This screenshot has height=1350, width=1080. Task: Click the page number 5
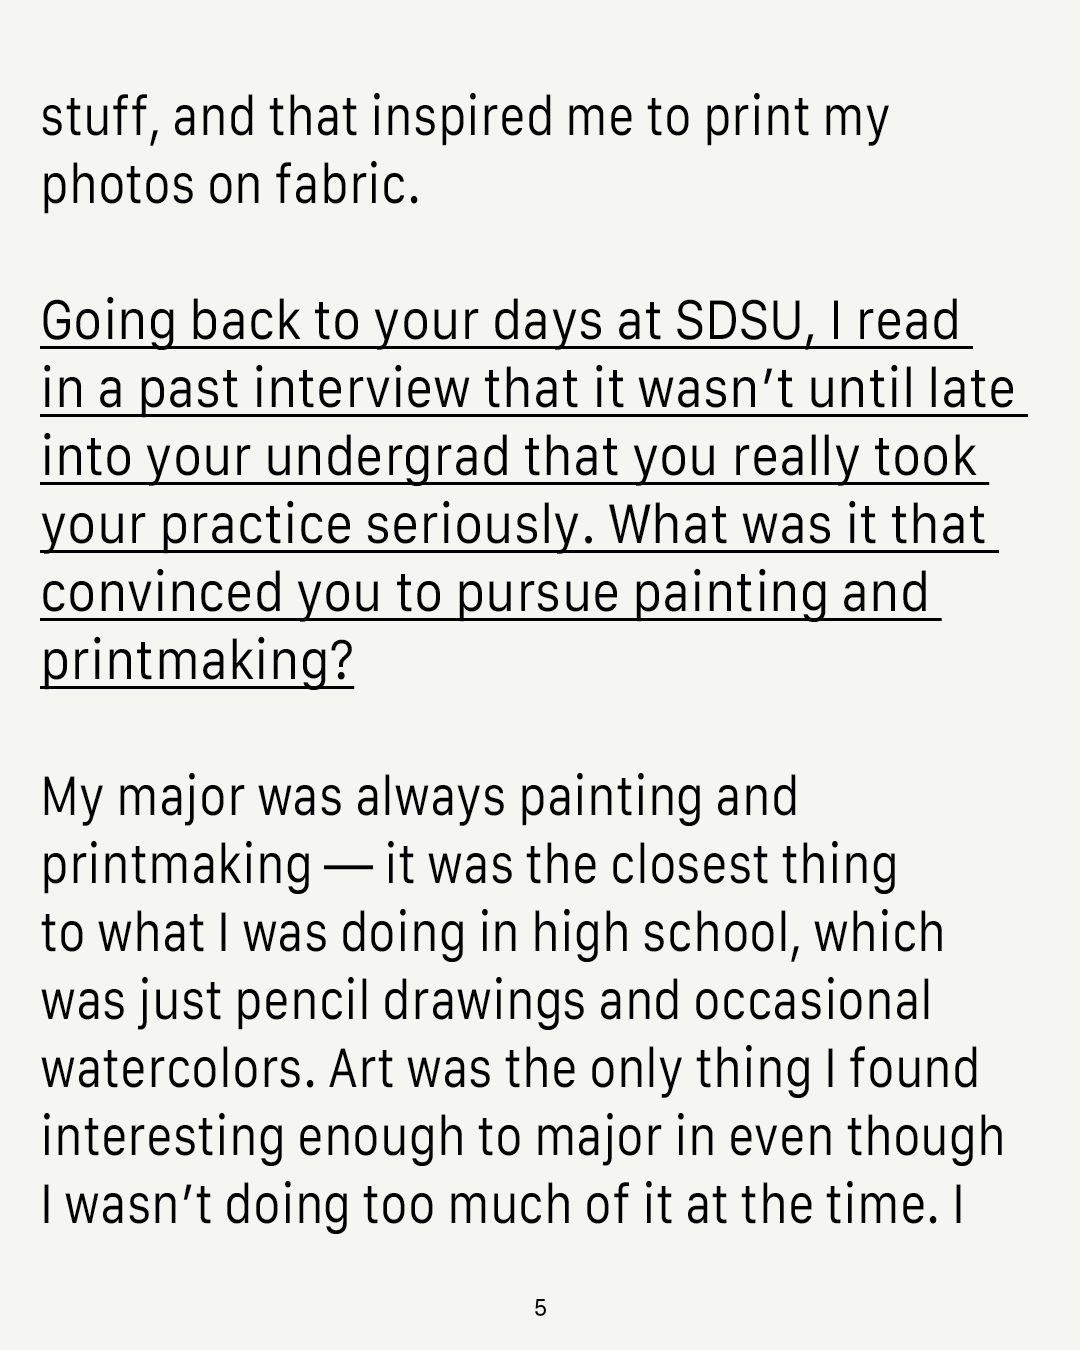click(x=541, y=1308)
